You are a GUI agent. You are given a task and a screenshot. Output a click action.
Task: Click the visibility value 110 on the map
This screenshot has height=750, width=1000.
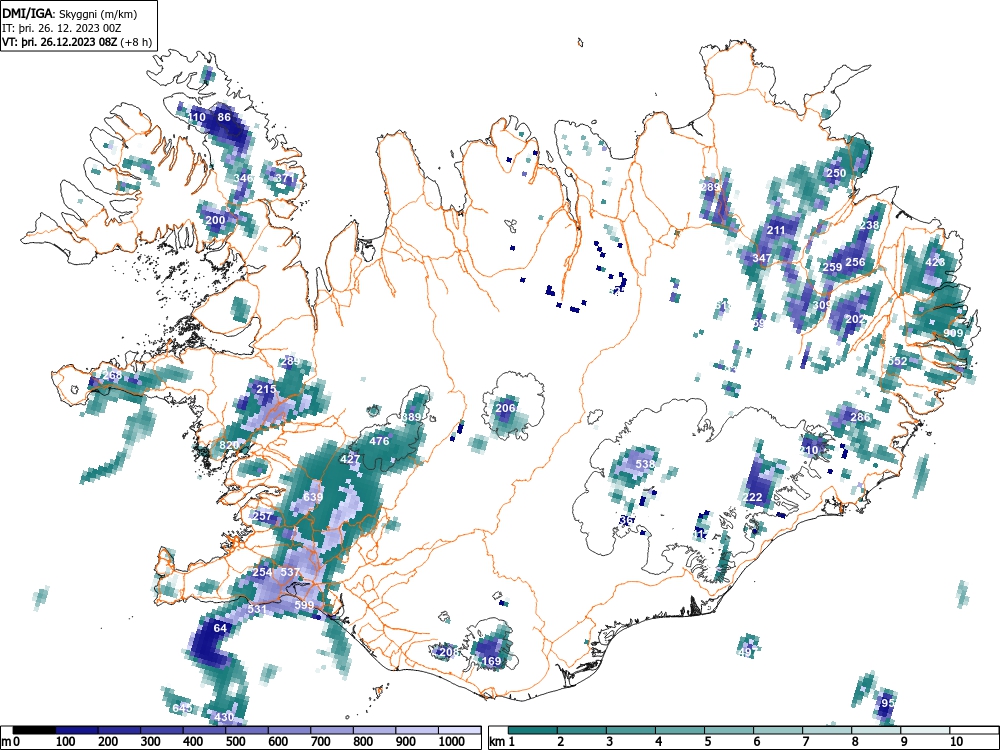point(197,117)
